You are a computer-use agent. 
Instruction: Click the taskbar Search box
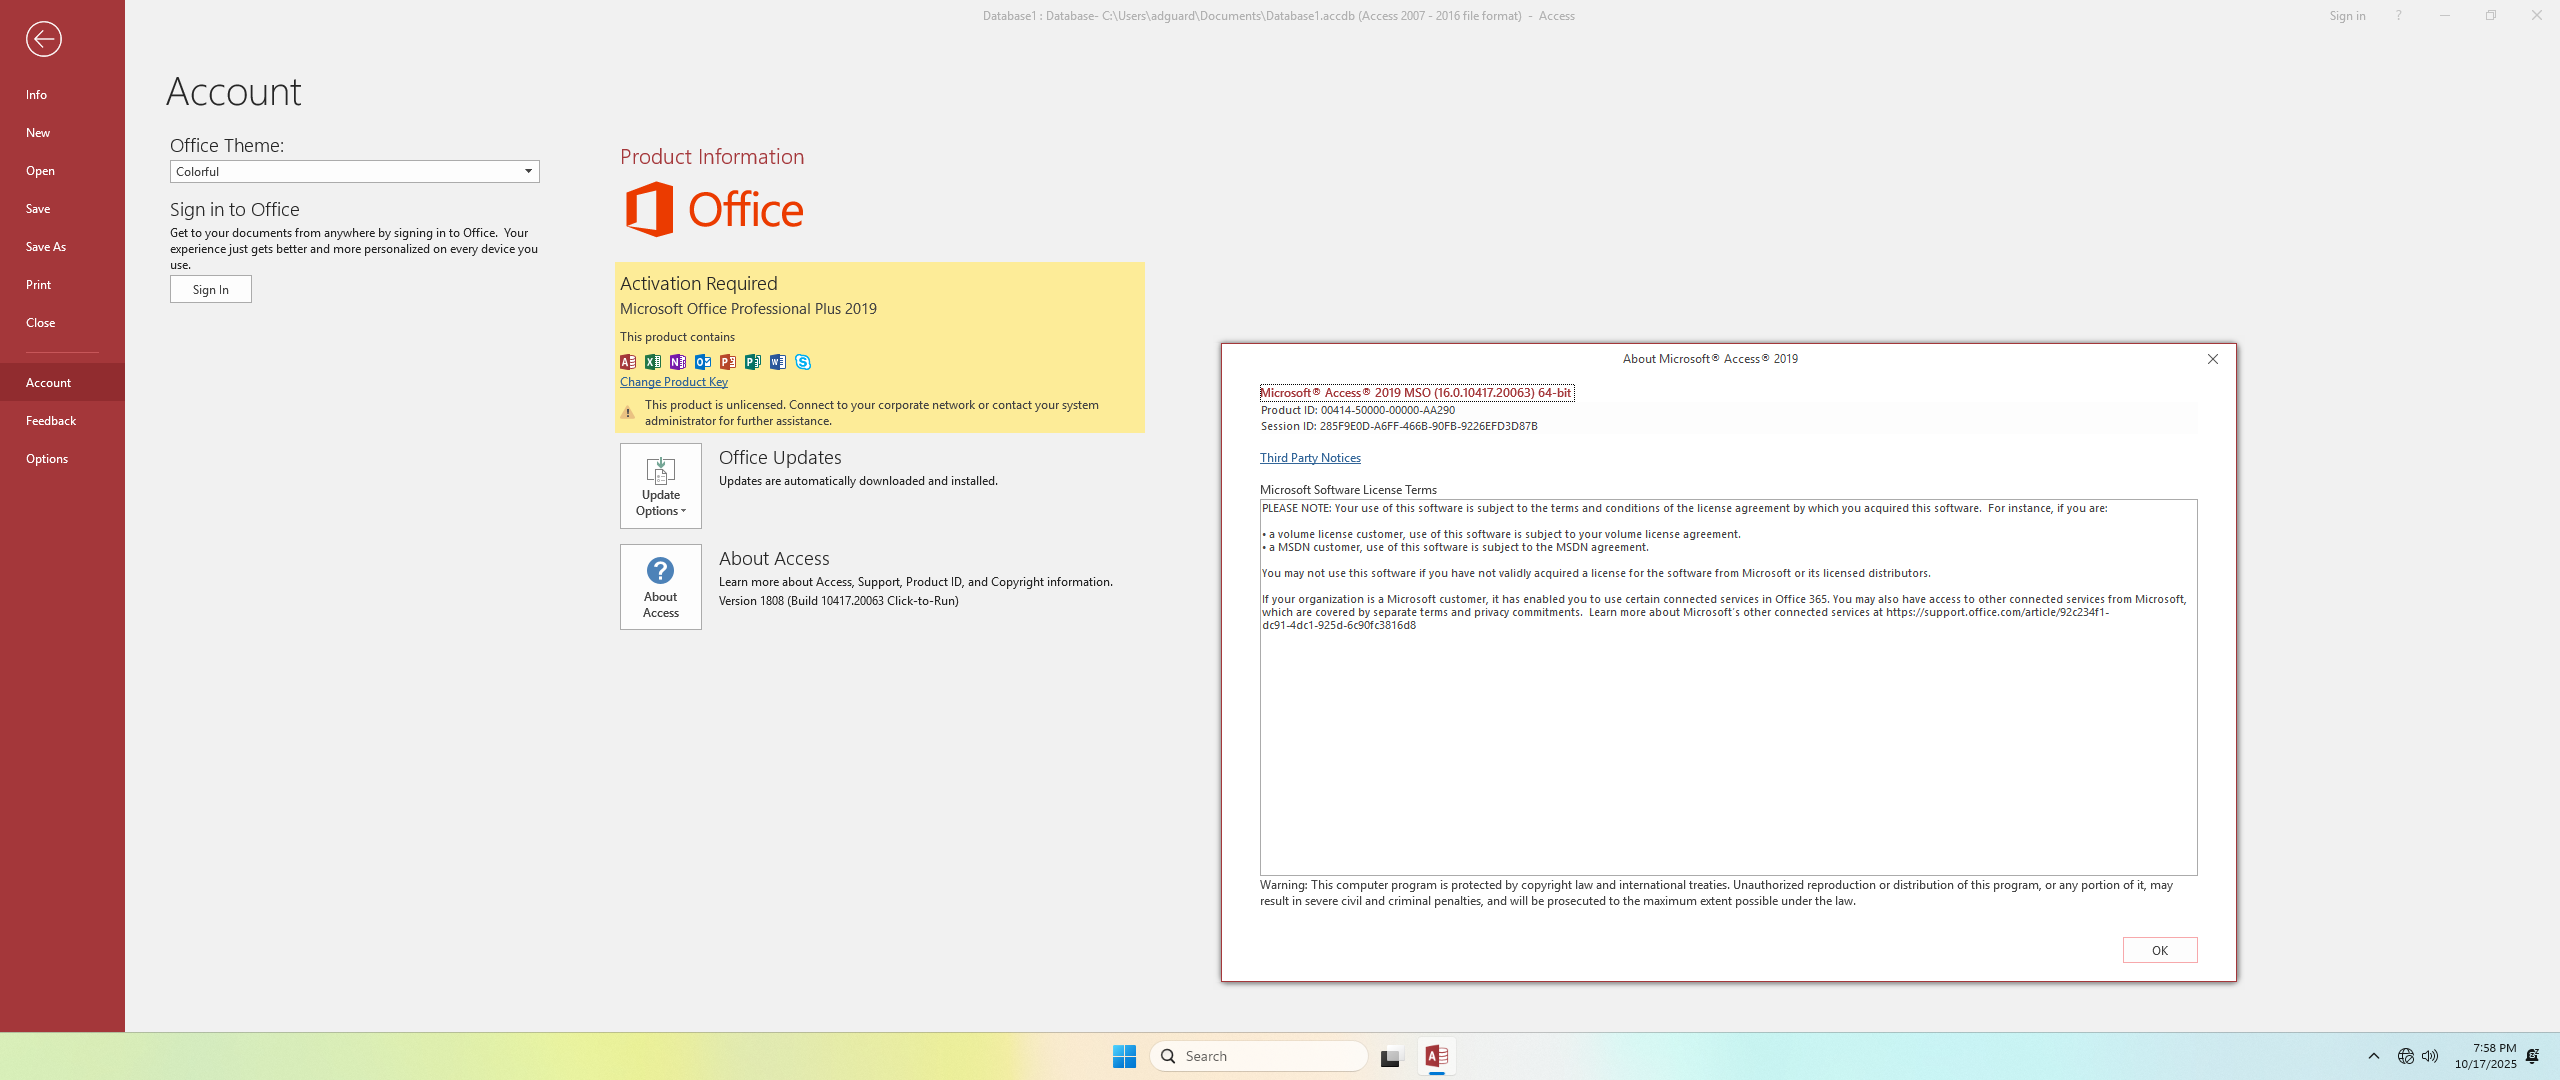(x=1258, y=1056)
